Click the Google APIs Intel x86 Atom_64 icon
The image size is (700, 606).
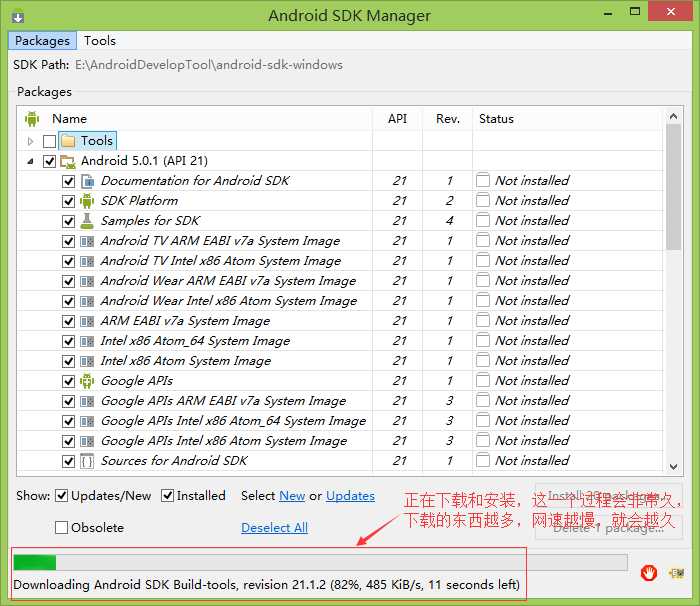(88, 421)
